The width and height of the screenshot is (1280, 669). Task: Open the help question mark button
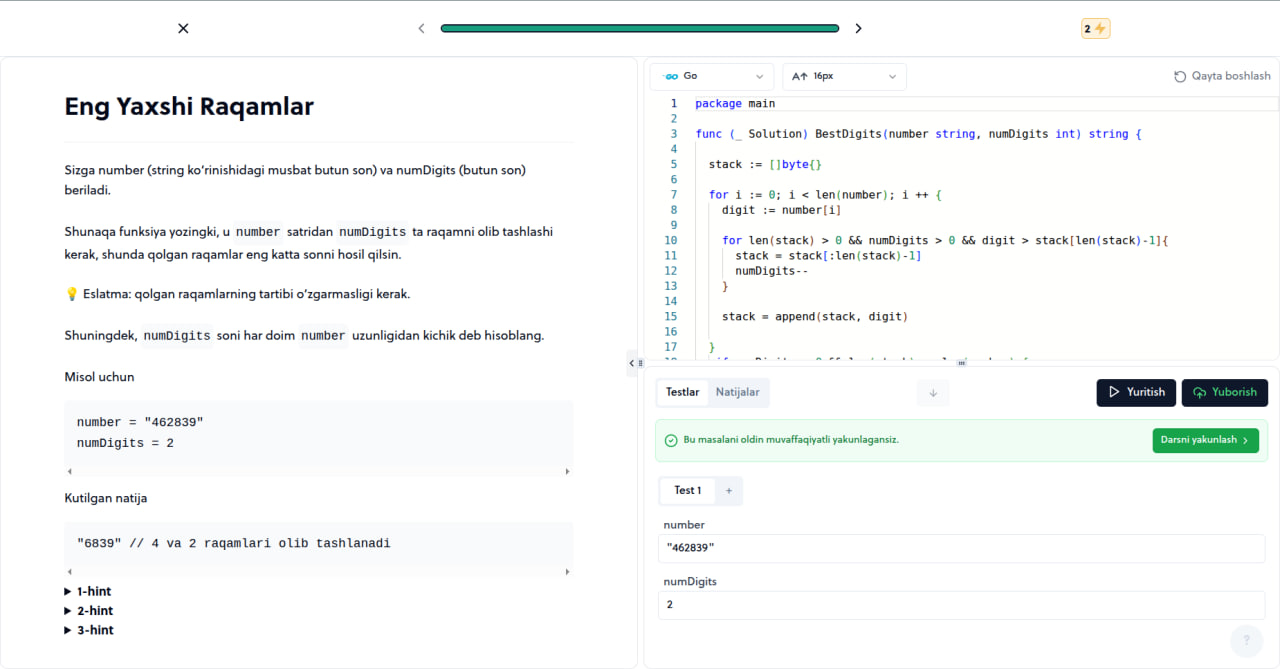point(1246,640)
